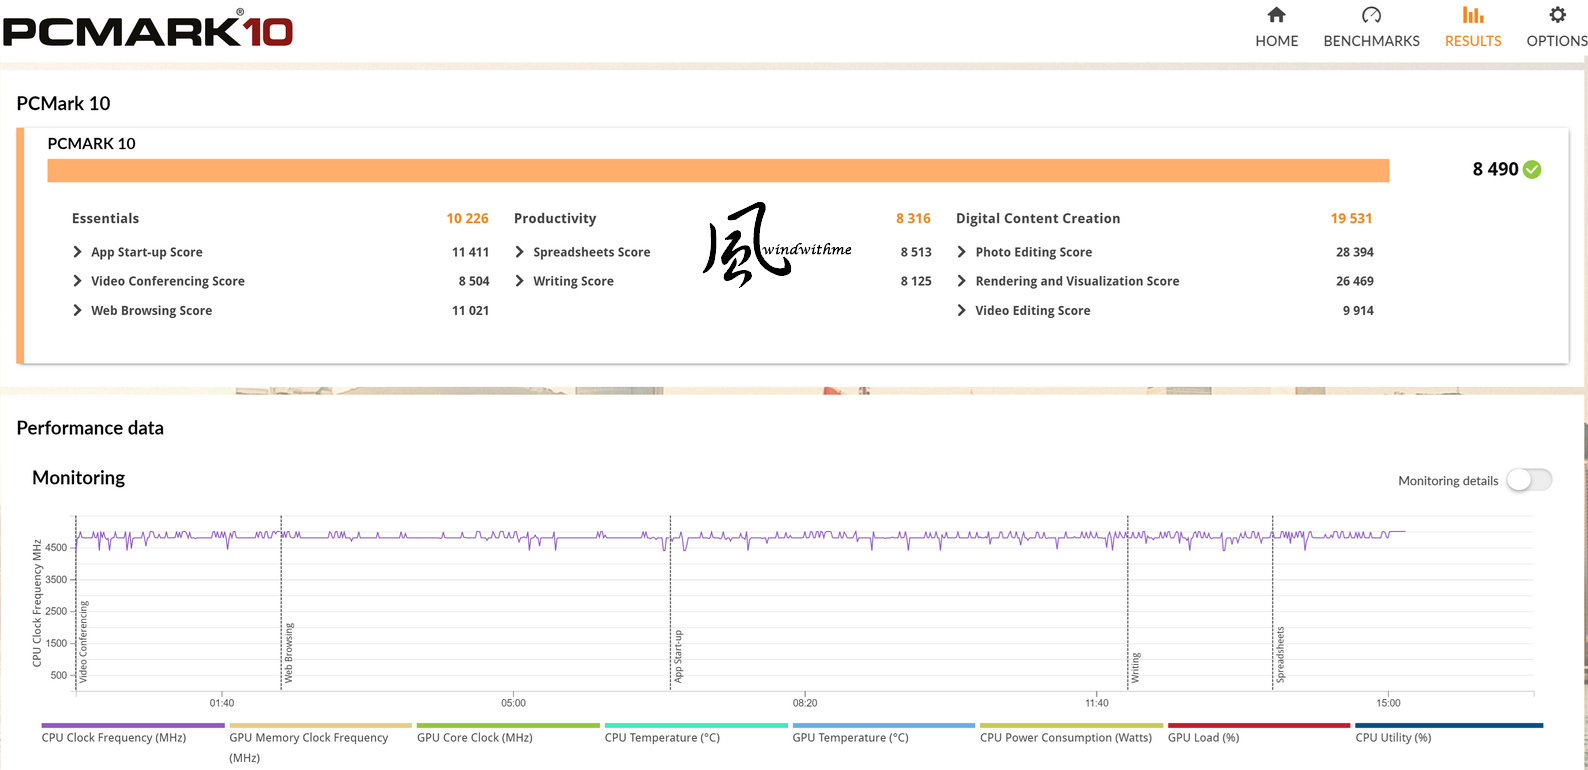Open Benchmarks via the gauge icon
Viewport: 1588px width, 770px height.
1371,15
